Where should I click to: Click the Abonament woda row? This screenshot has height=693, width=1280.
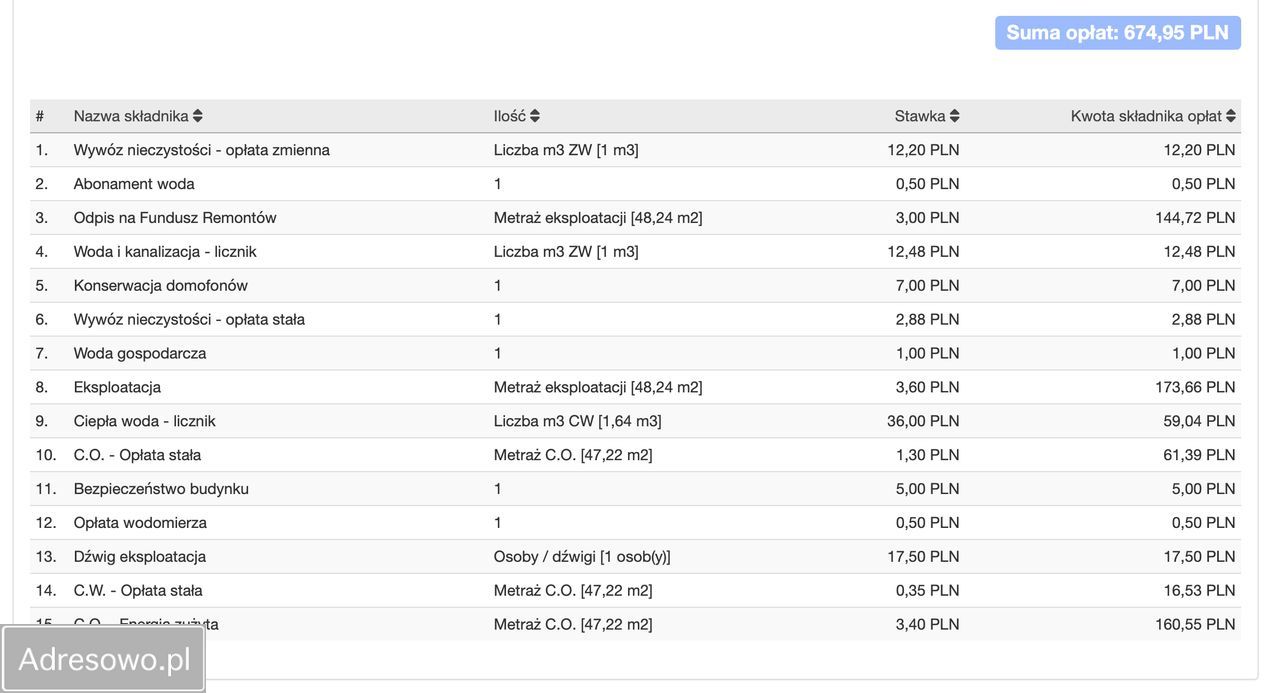134,184
